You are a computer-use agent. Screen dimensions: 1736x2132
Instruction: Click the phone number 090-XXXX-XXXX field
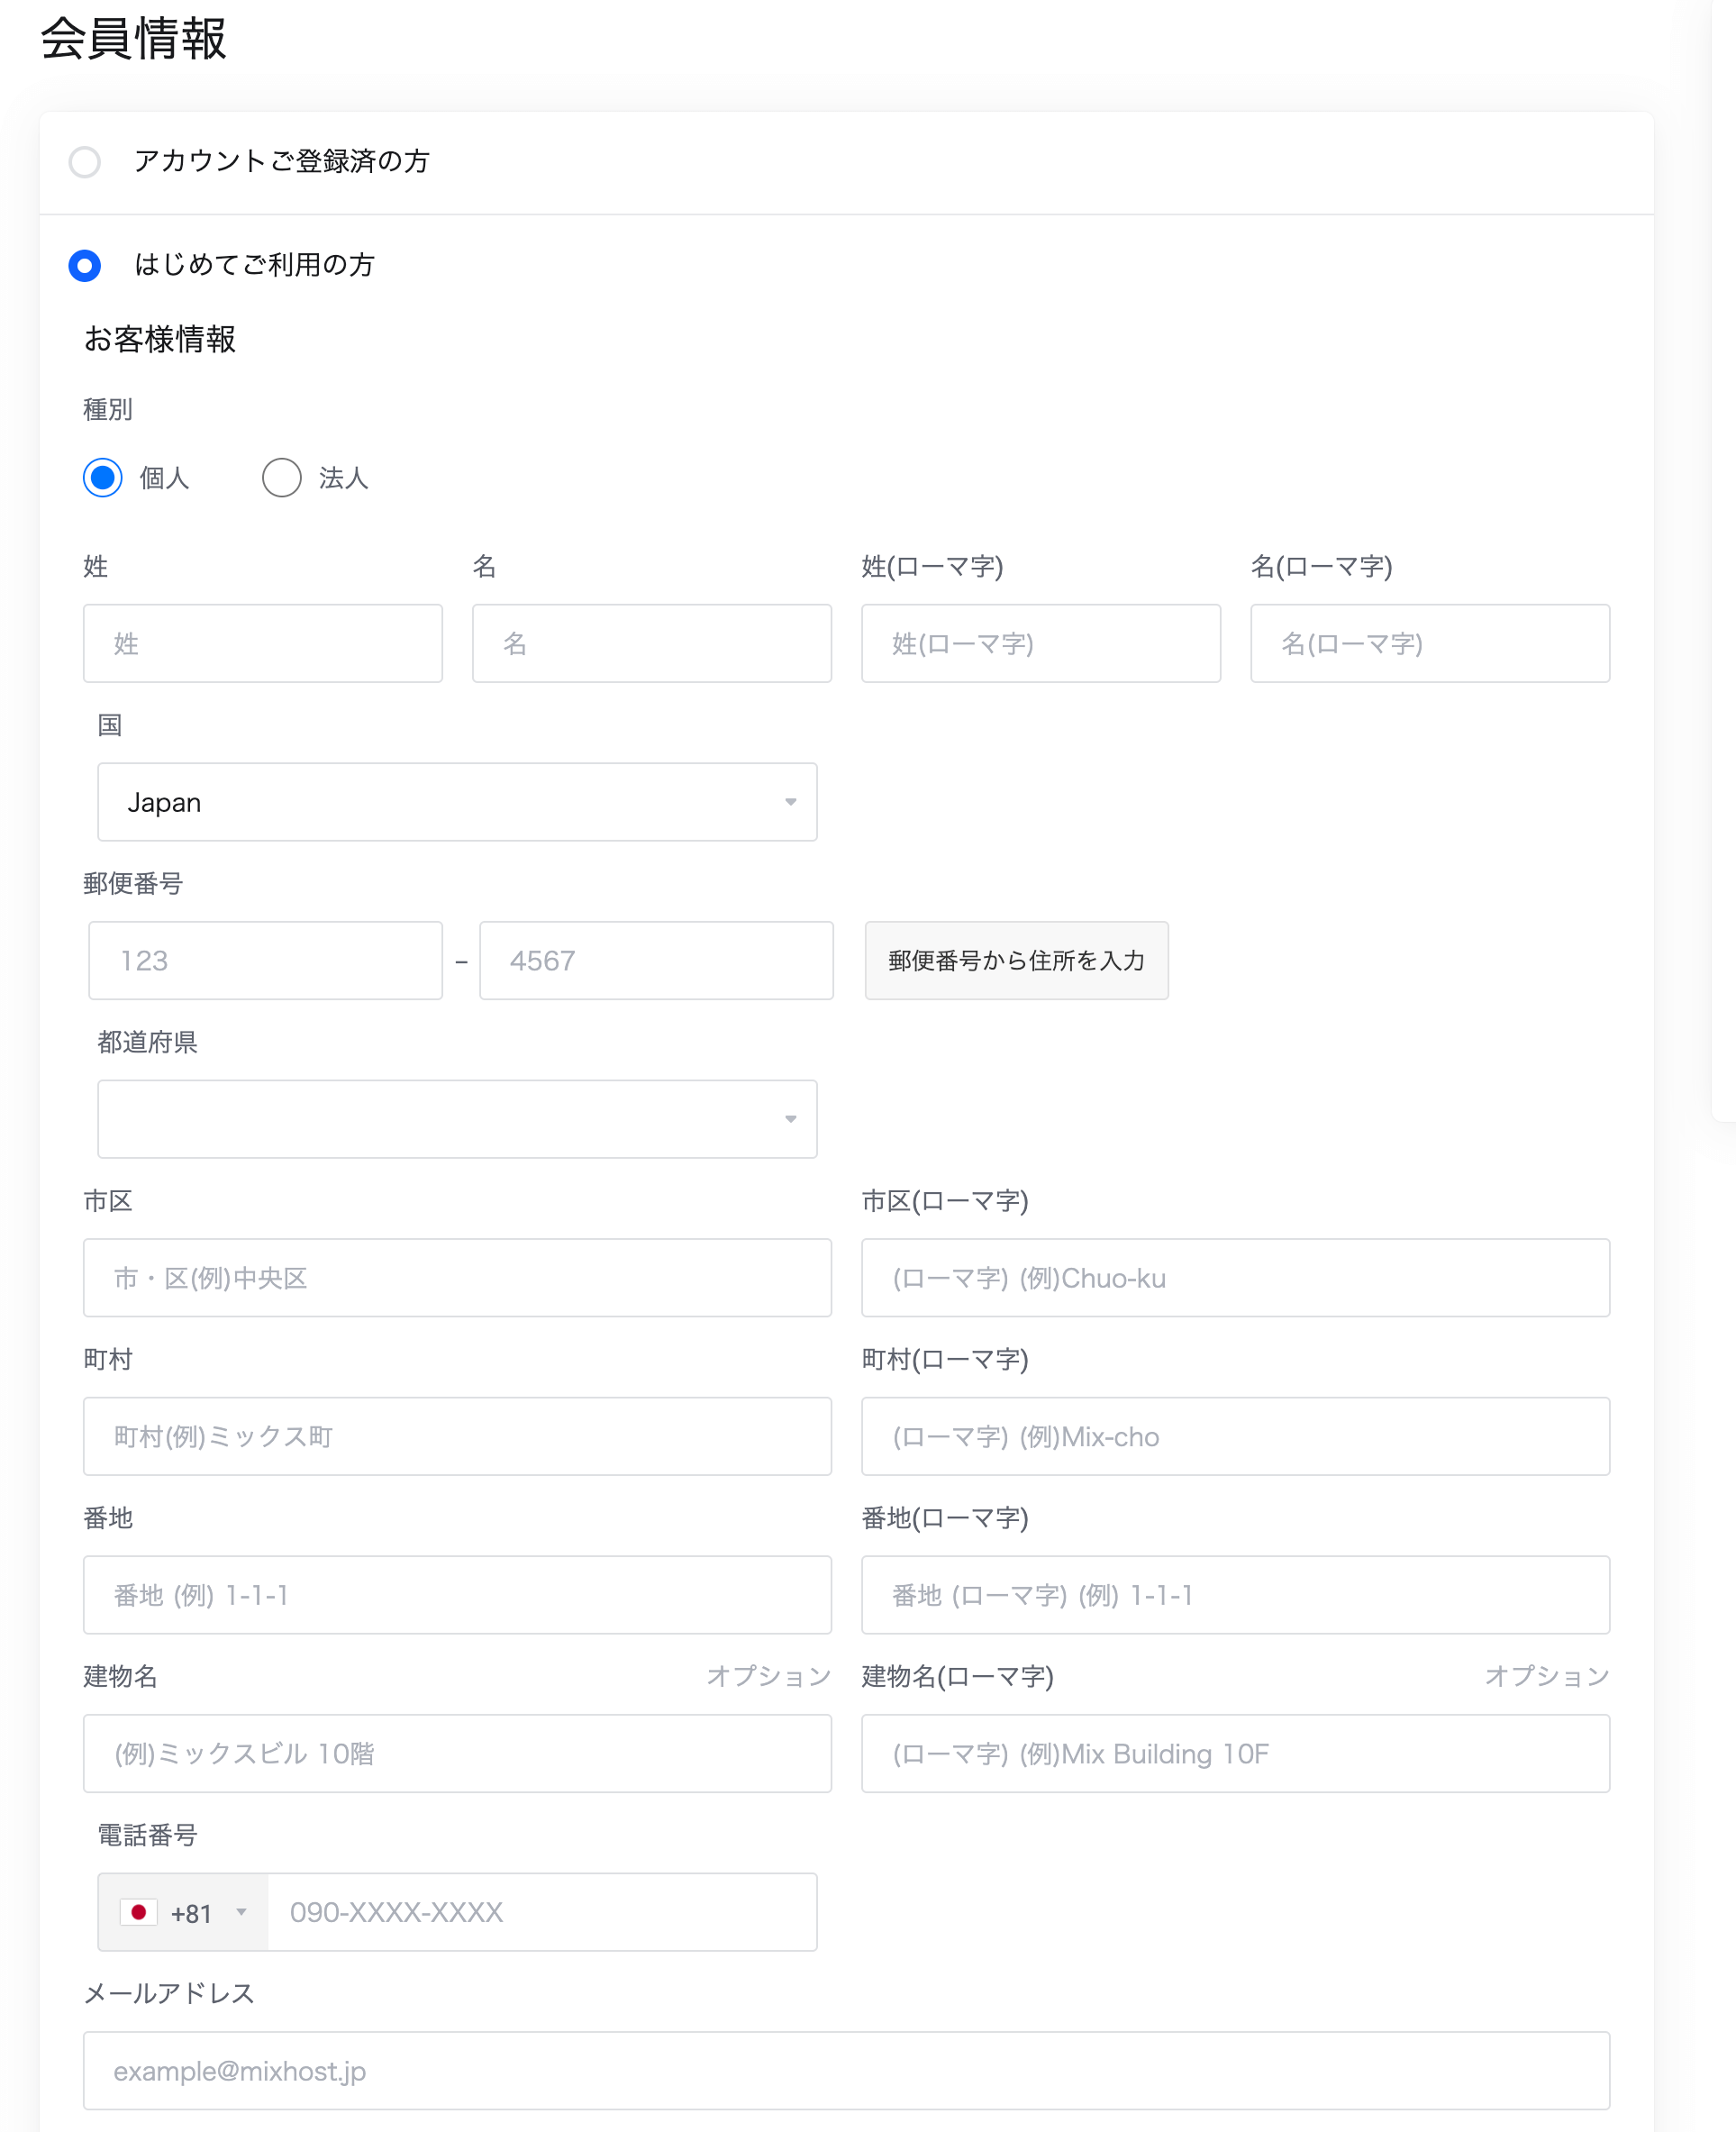point(543,1912)
